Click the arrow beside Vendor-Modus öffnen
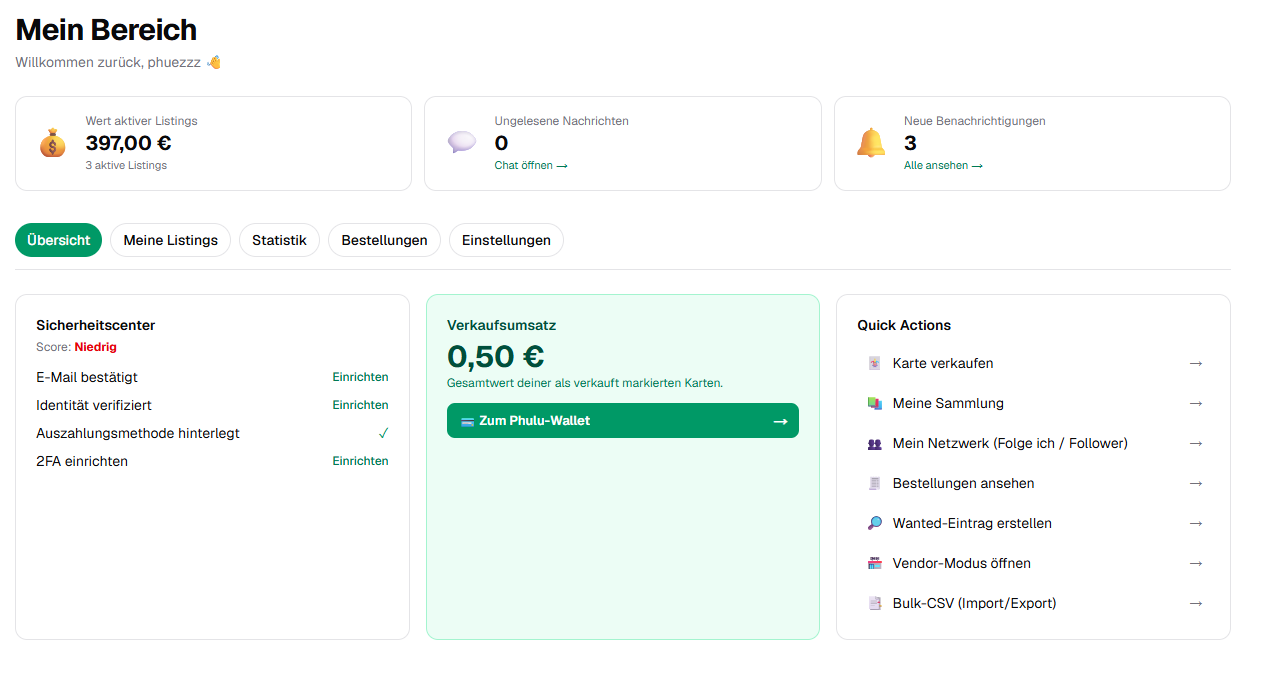1274x684 pixels. pos(1196,563)
